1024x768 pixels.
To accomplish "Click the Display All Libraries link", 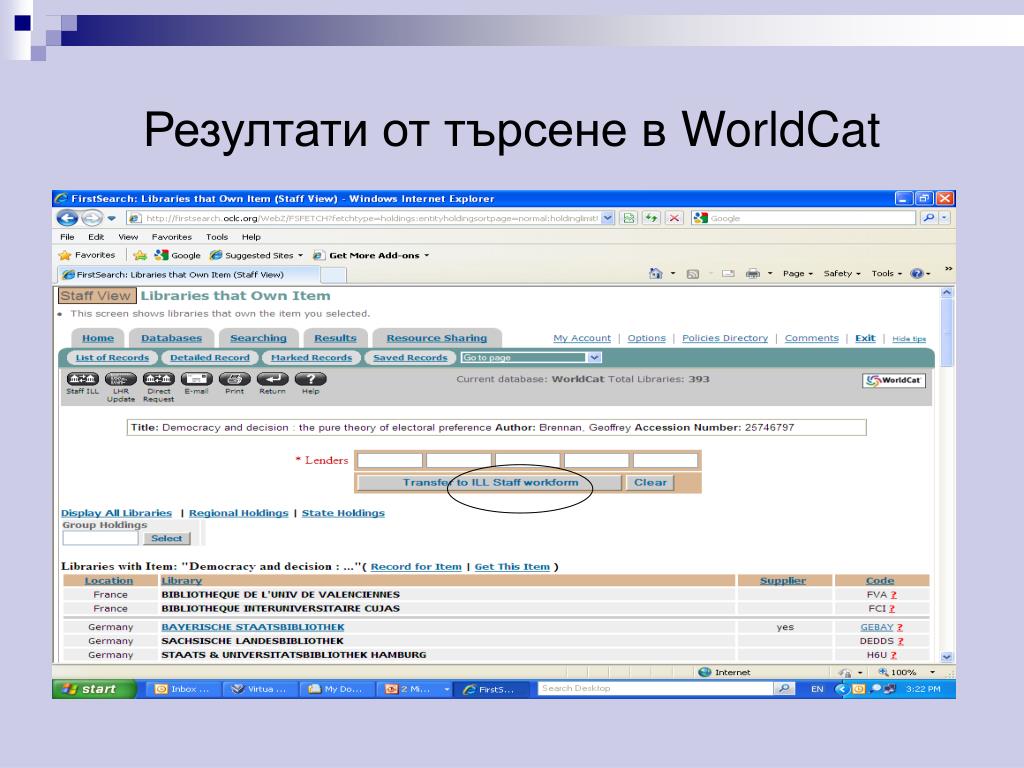I will (116, 513).
